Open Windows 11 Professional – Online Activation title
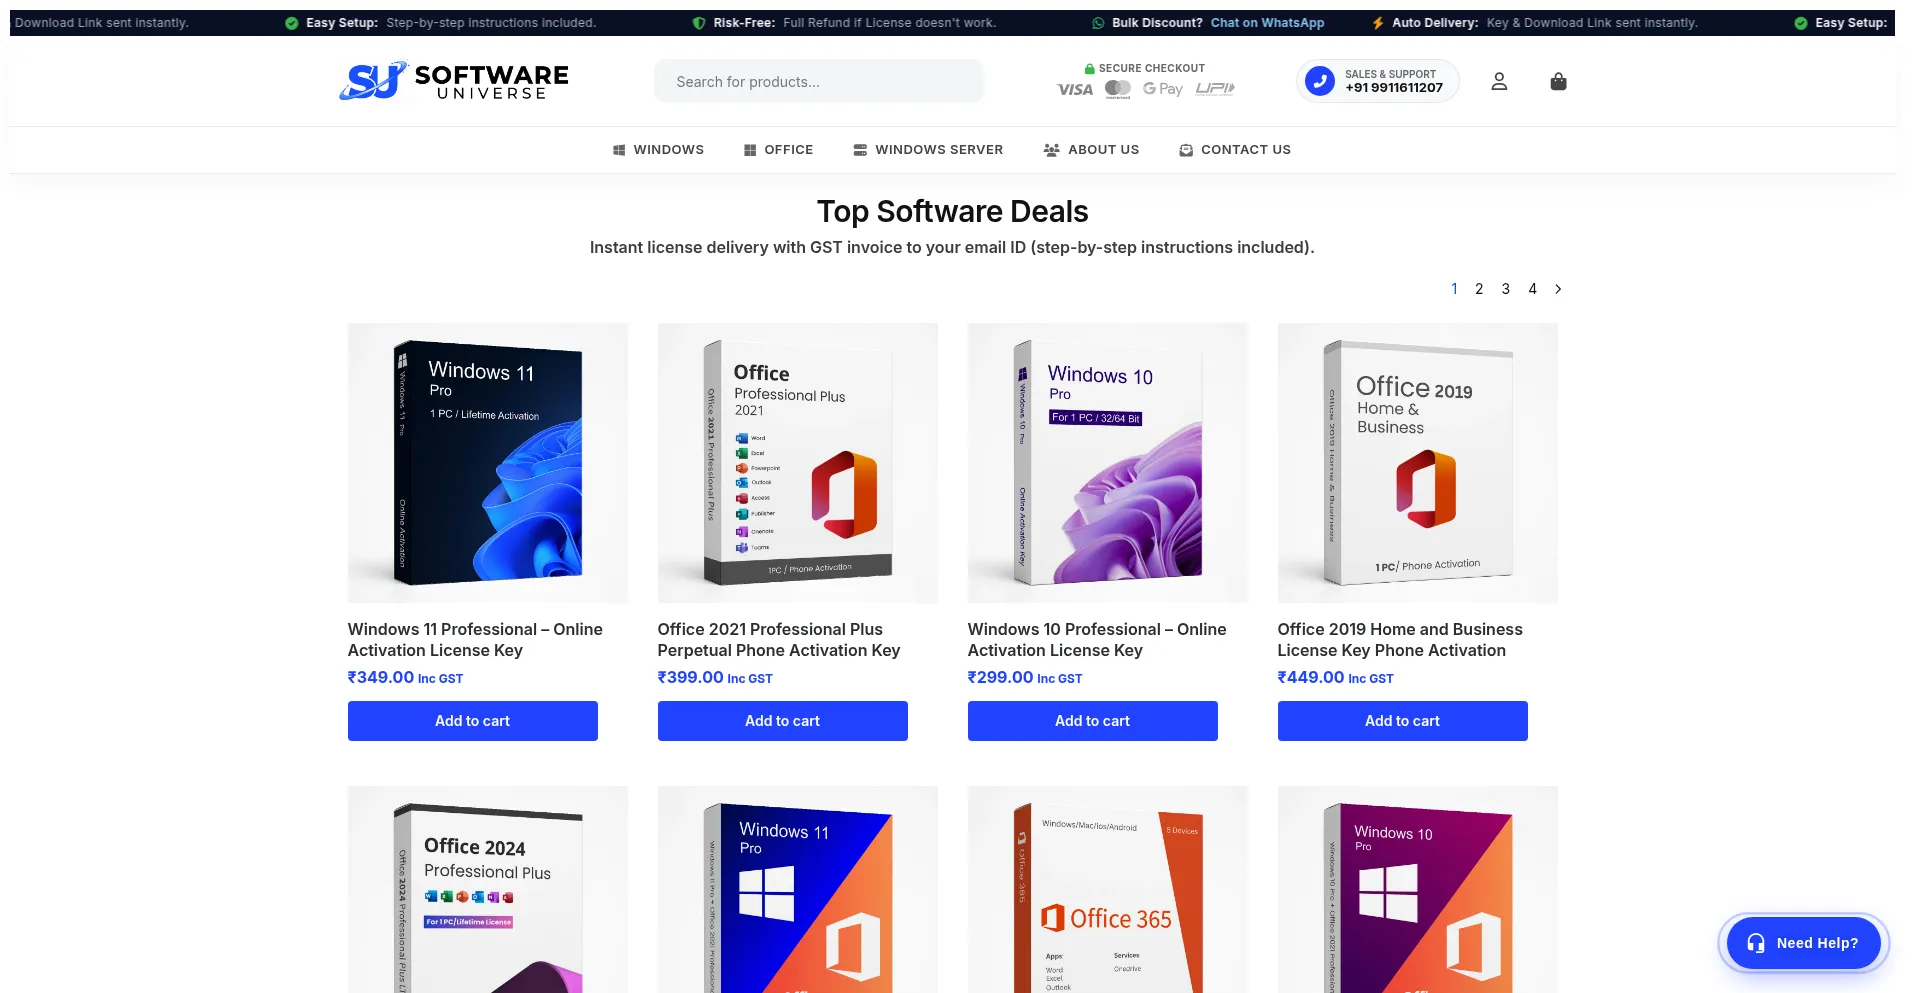1920x993 pixels. coord(475,640)
